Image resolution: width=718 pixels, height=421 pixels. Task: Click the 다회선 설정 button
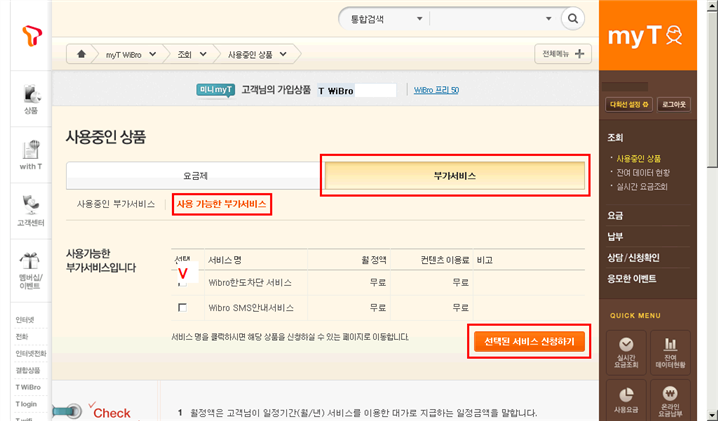click(x=629, y=104)
